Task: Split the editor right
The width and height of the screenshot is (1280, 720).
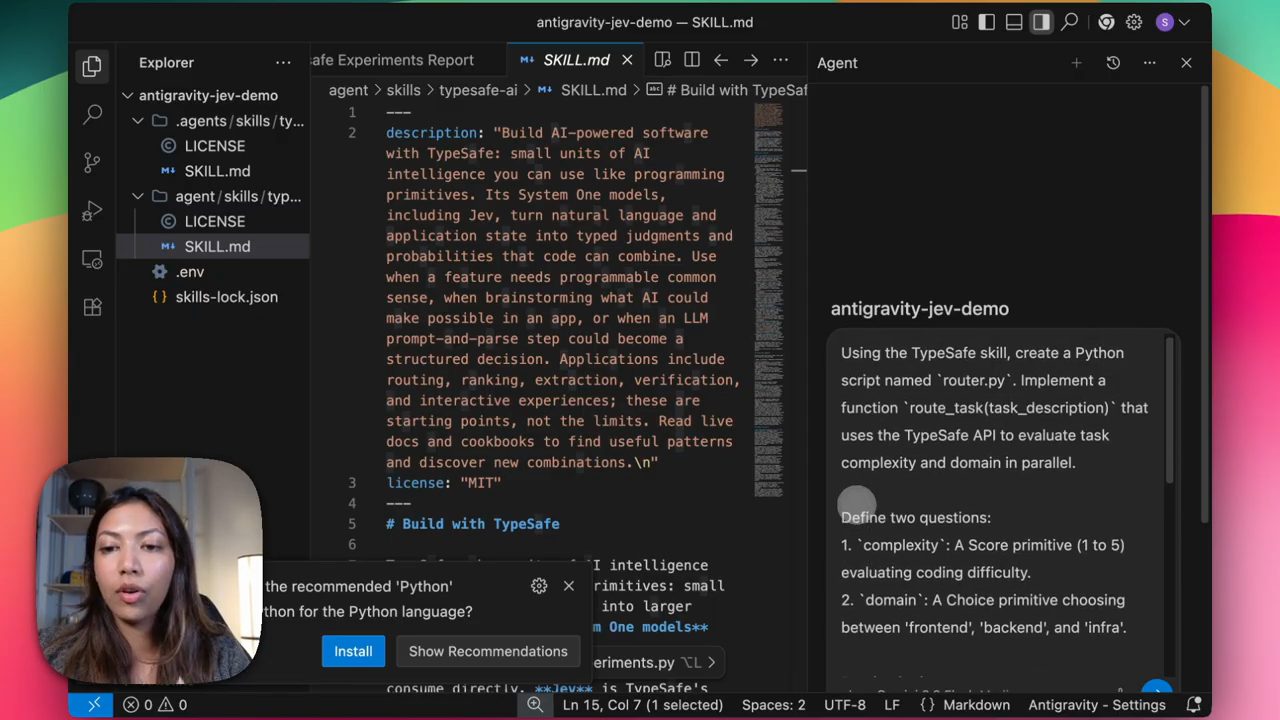Action: pyautogui.click(x=691, y=60)
